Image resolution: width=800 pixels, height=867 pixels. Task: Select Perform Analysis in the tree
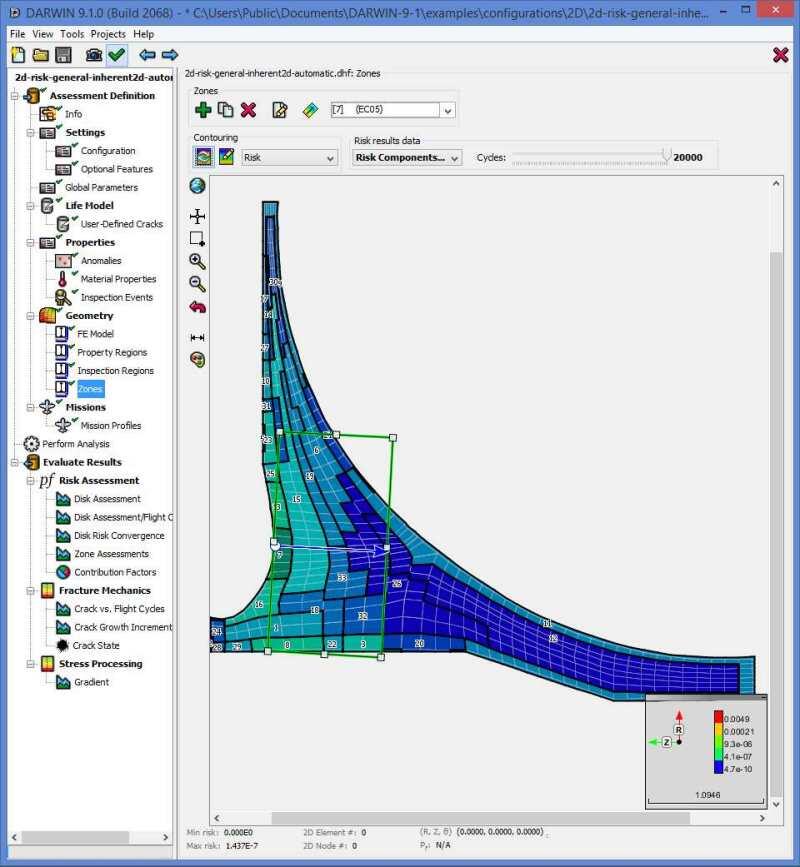(x=76, y=444)
